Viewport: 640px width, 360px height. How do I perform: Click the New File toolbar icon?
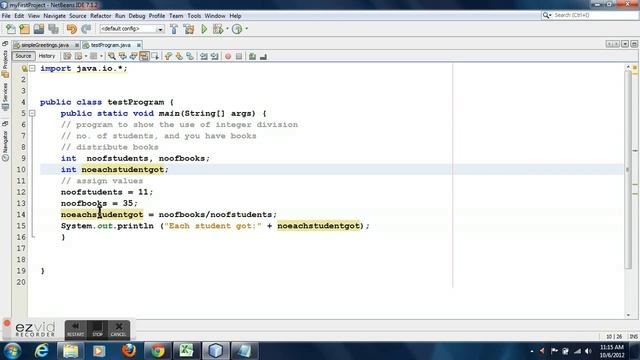[x=11, y=29]
